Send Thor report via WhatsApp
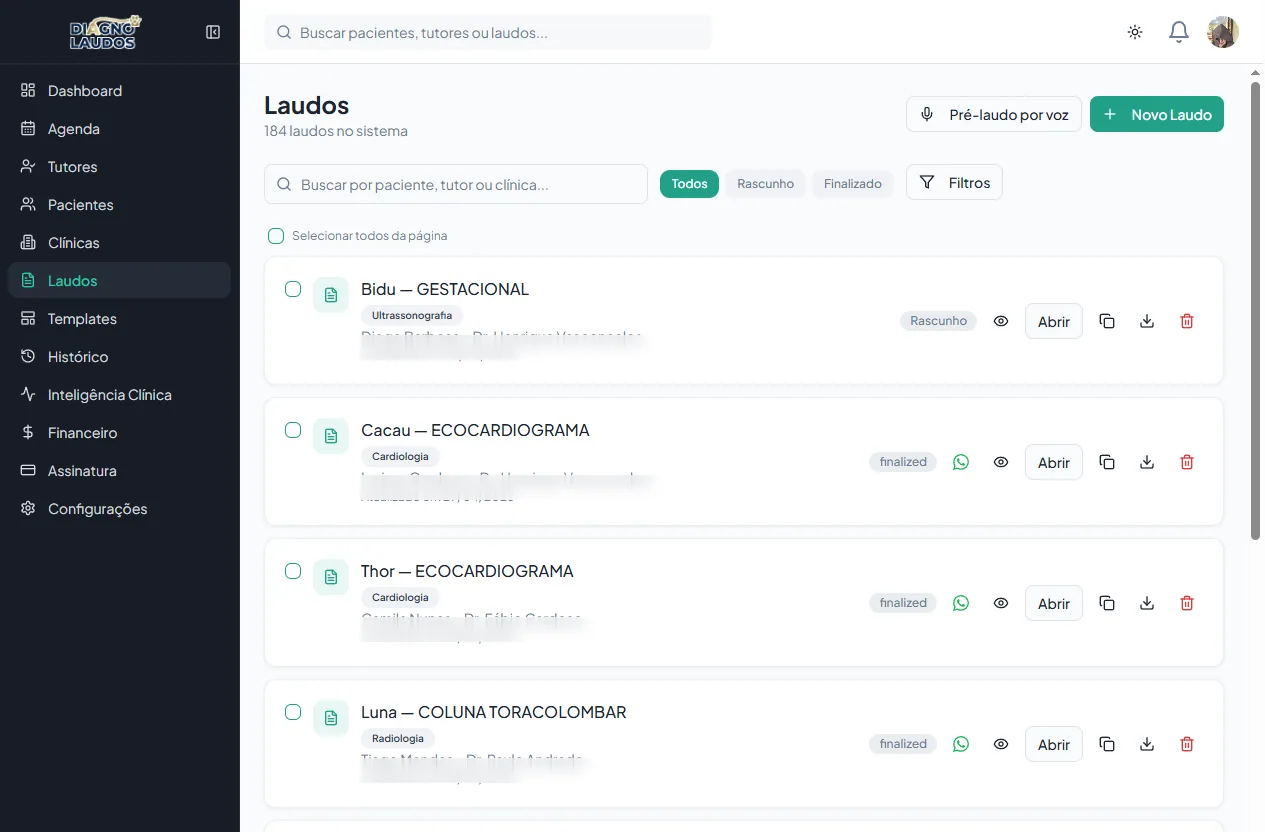The width and height of the screenshot is (1265, 832). [961, 603]
